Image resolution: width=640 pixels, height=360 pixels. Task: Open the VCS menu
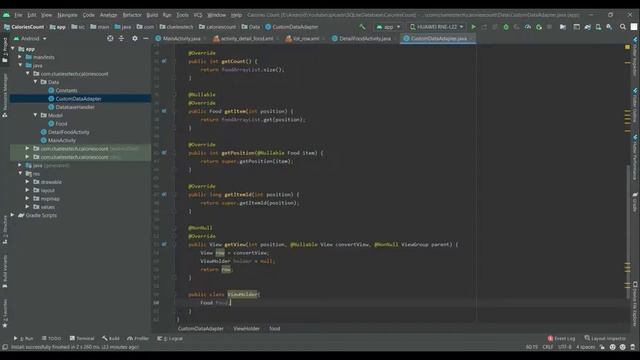click(x=198, y=15)
